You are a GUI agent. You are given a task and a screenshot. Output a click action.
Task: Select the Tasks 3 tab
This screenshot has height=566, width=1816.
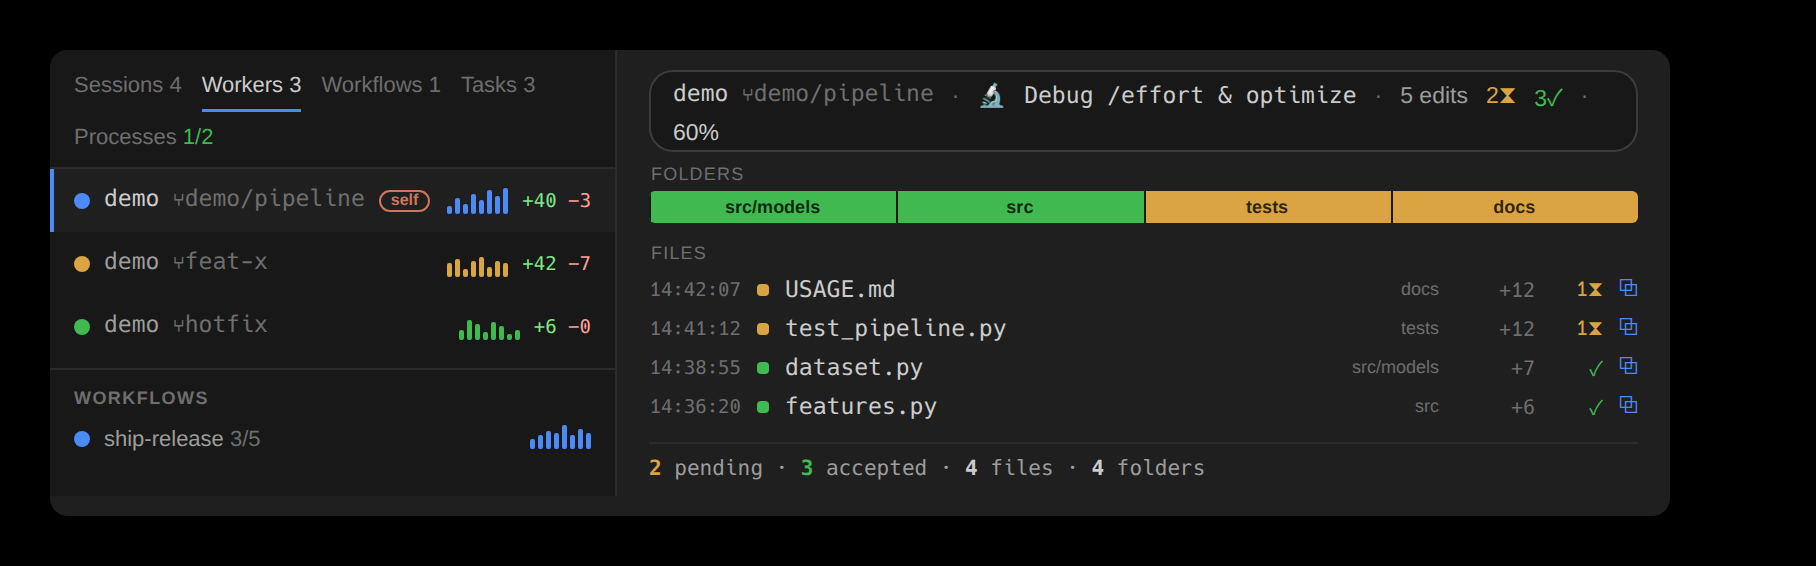coord(498,85)
